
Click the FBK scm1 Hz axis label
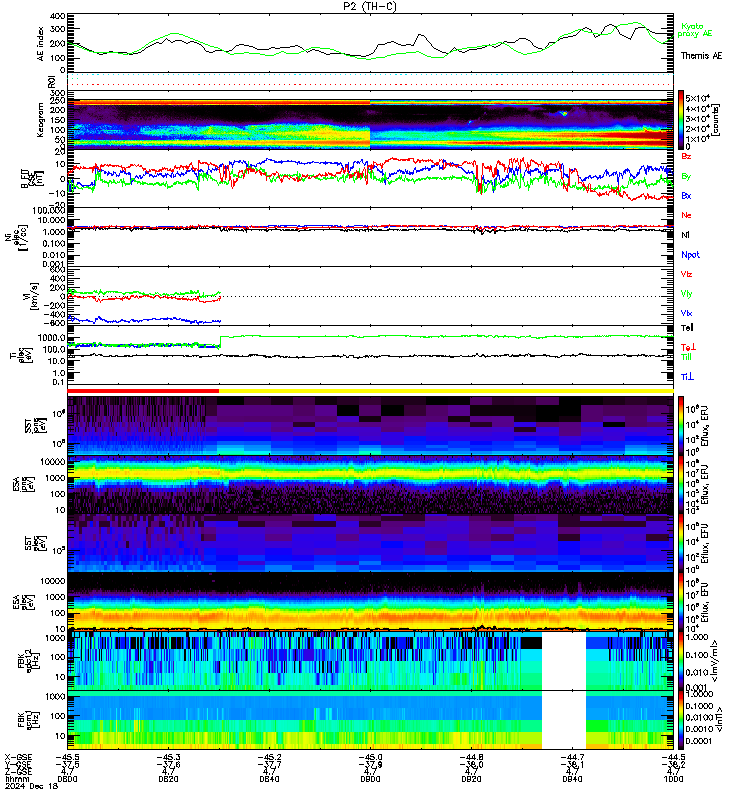pyautogui.click(x=31, y=720)
